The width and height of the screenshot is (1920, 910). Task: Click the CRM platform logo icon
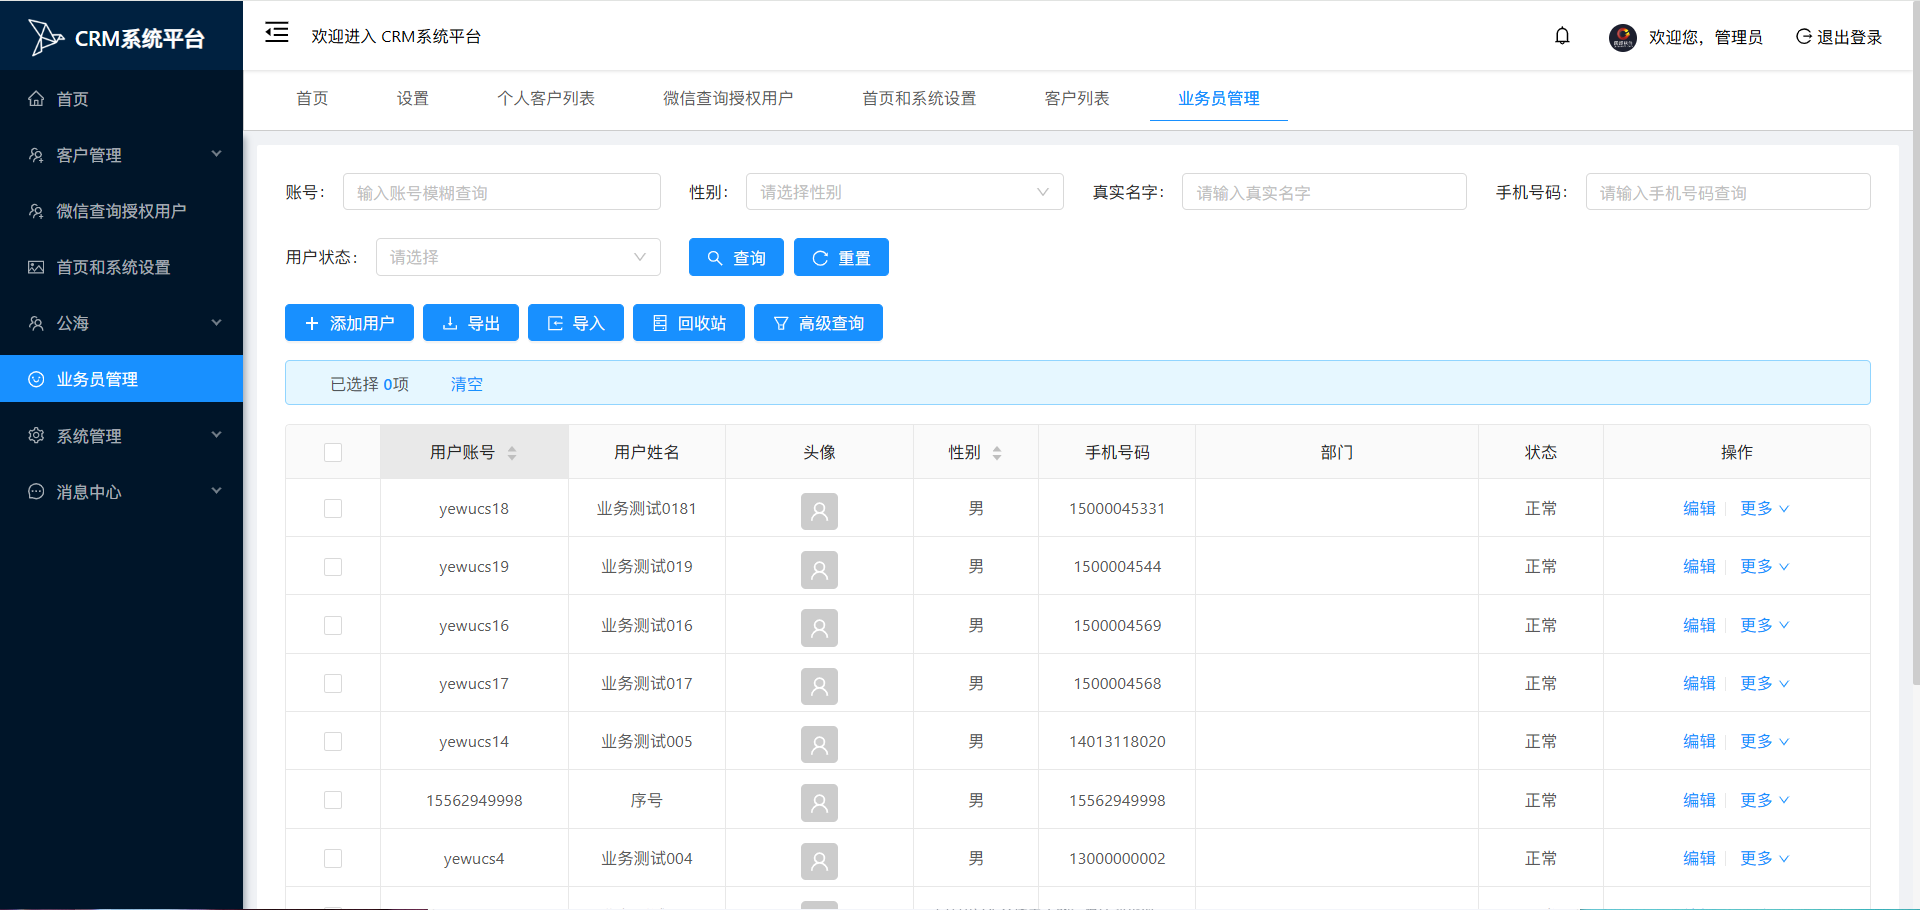click(x=45, y=37)
